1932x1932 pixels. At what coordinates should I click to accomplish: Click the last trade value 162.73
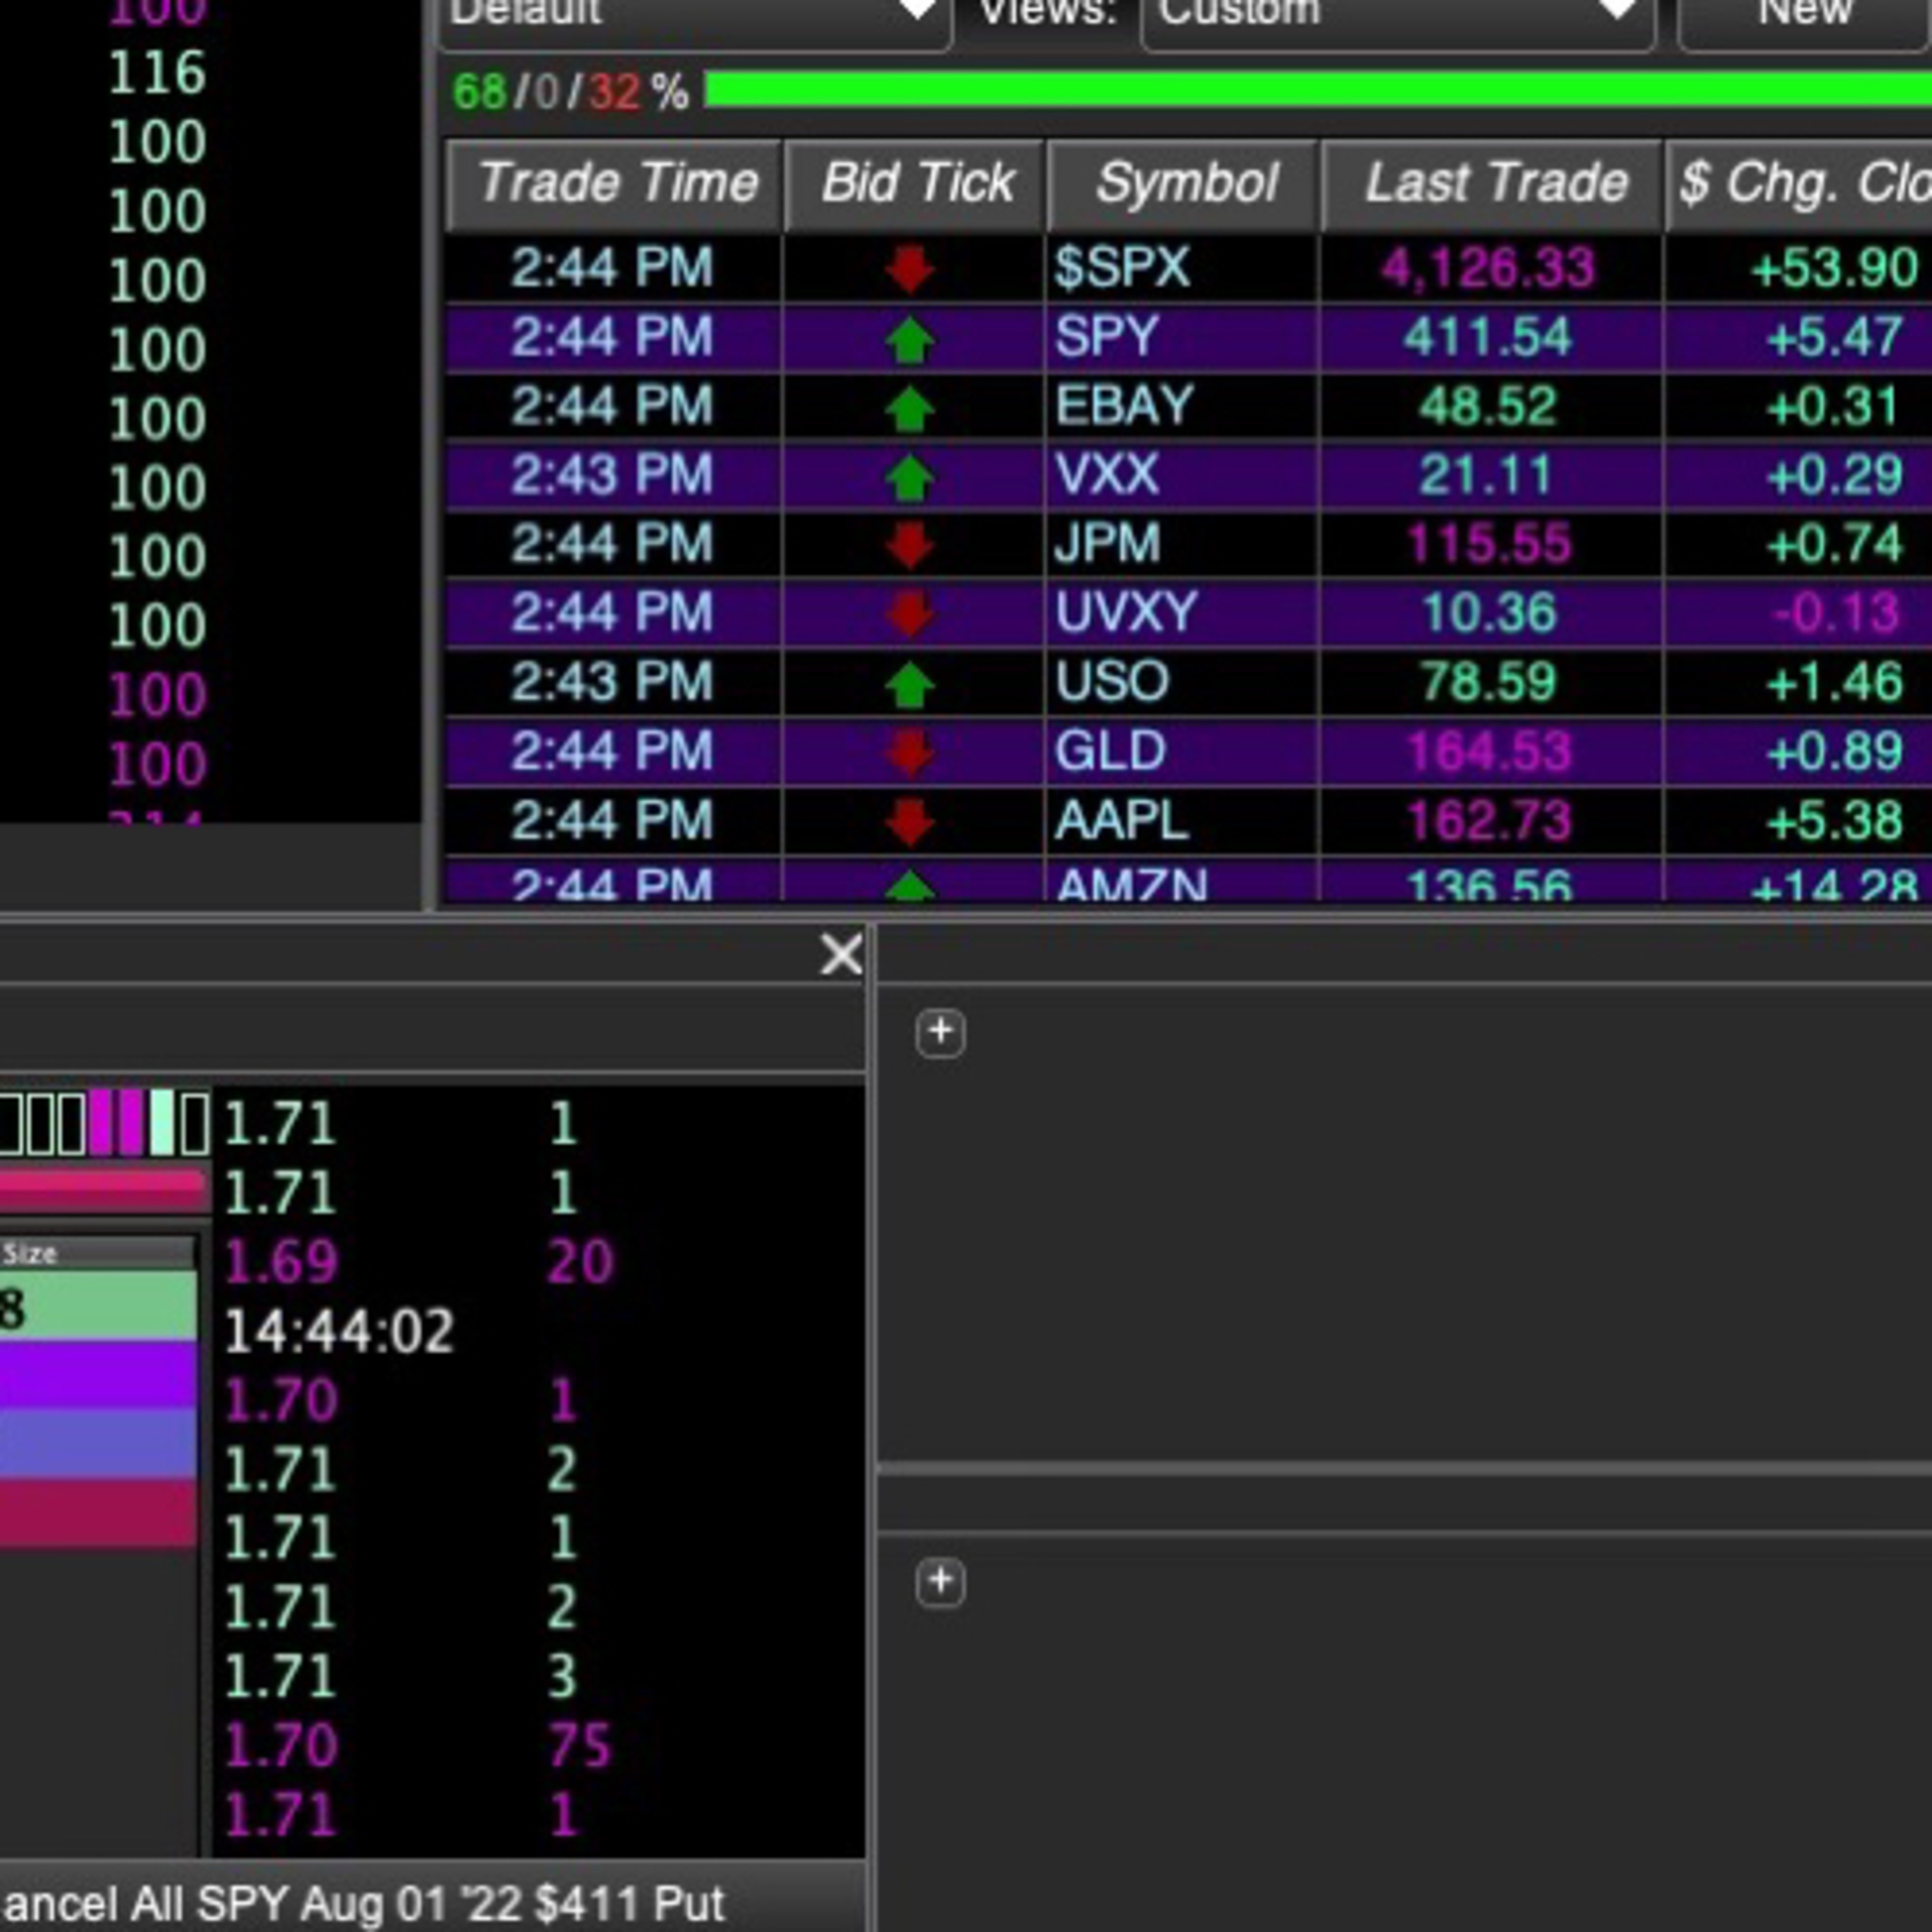(1488, 820)
